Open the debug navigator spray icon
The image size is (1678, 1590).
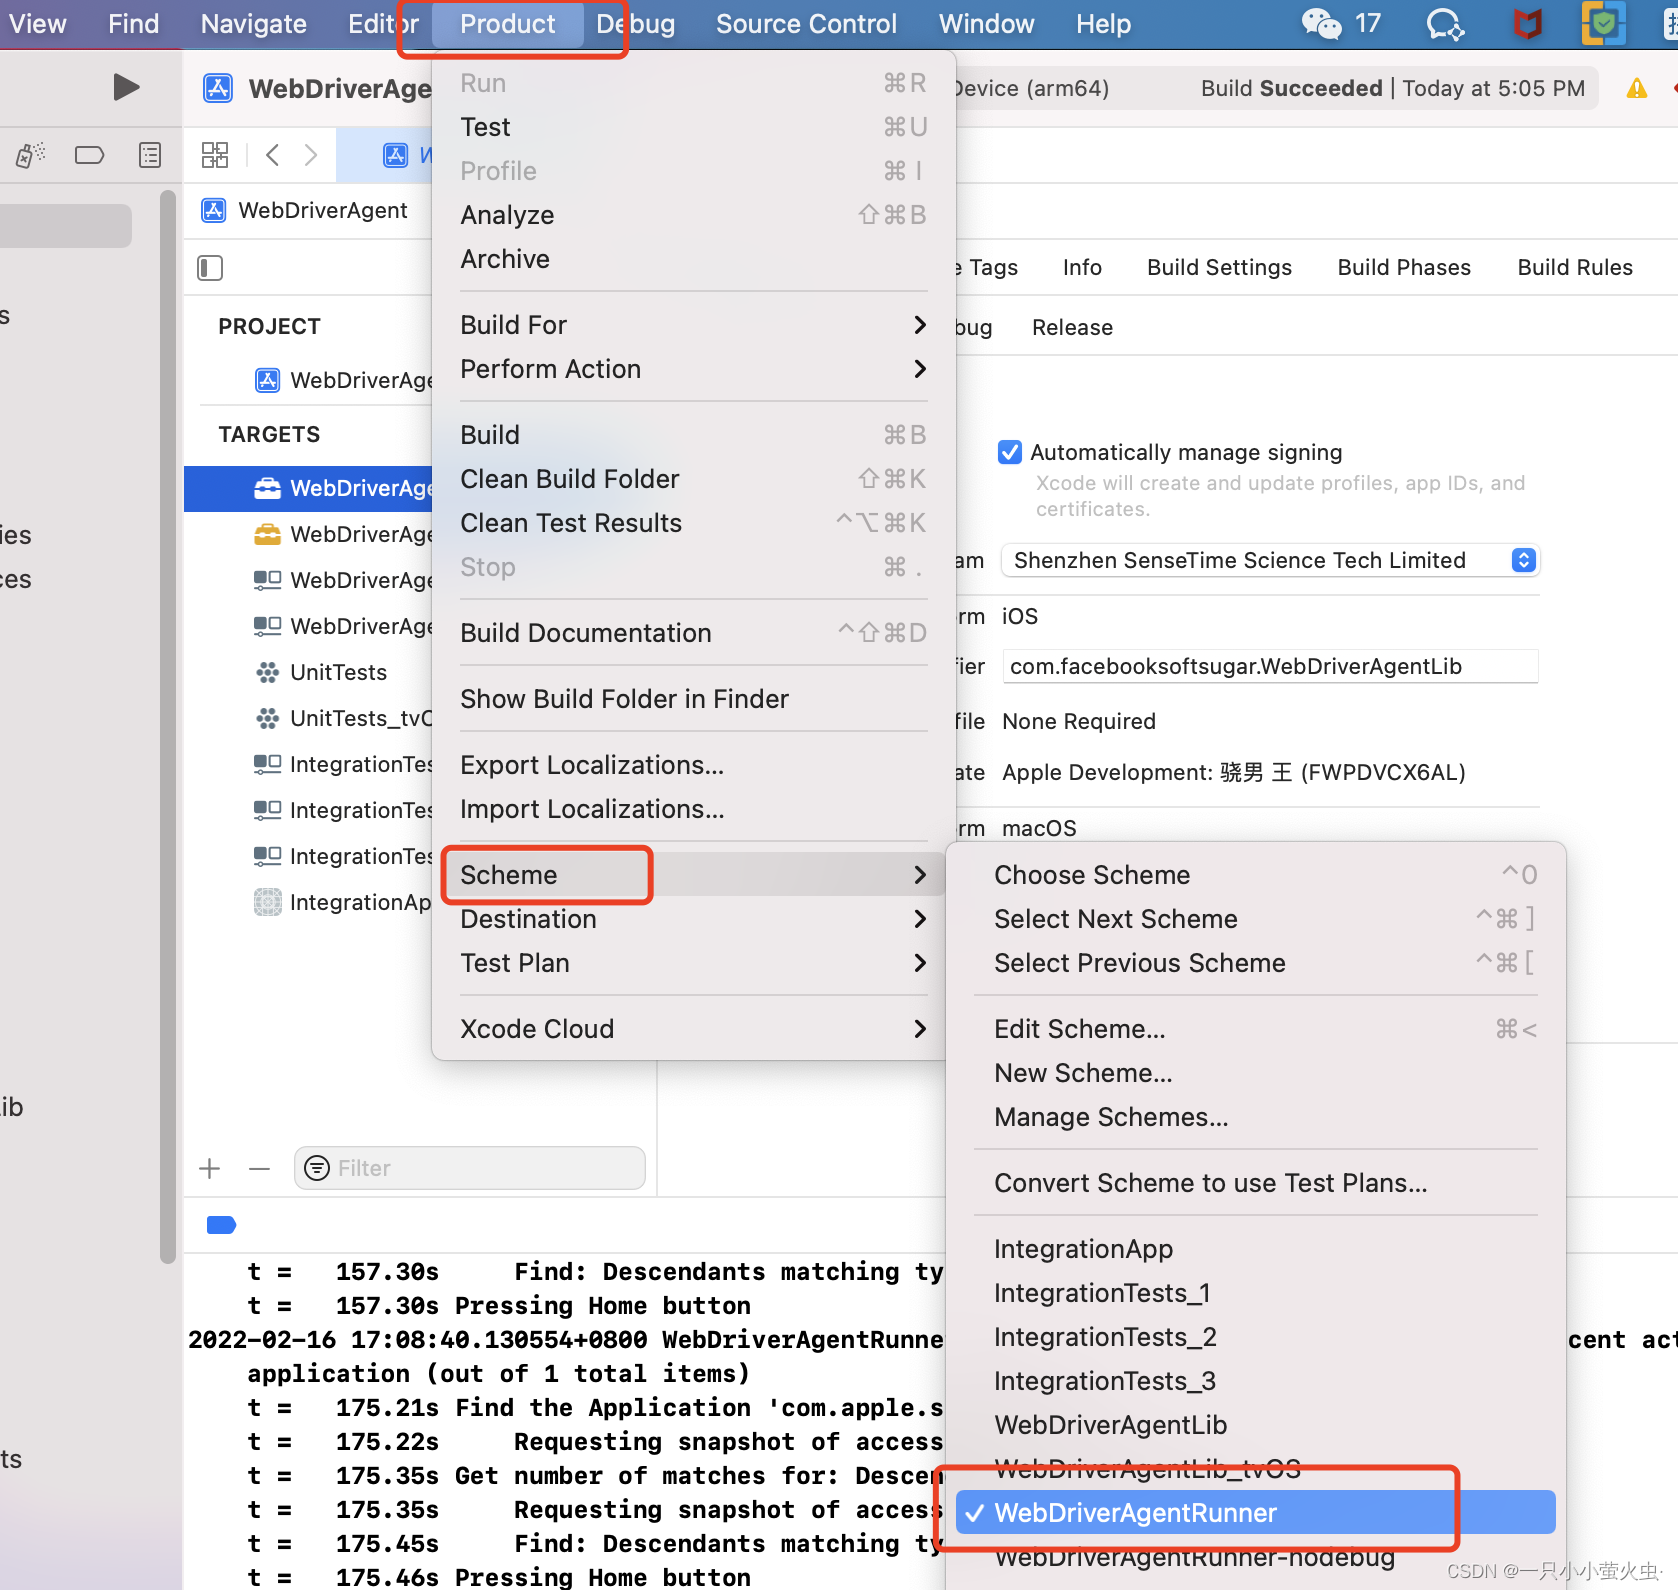tap(31, 155)
